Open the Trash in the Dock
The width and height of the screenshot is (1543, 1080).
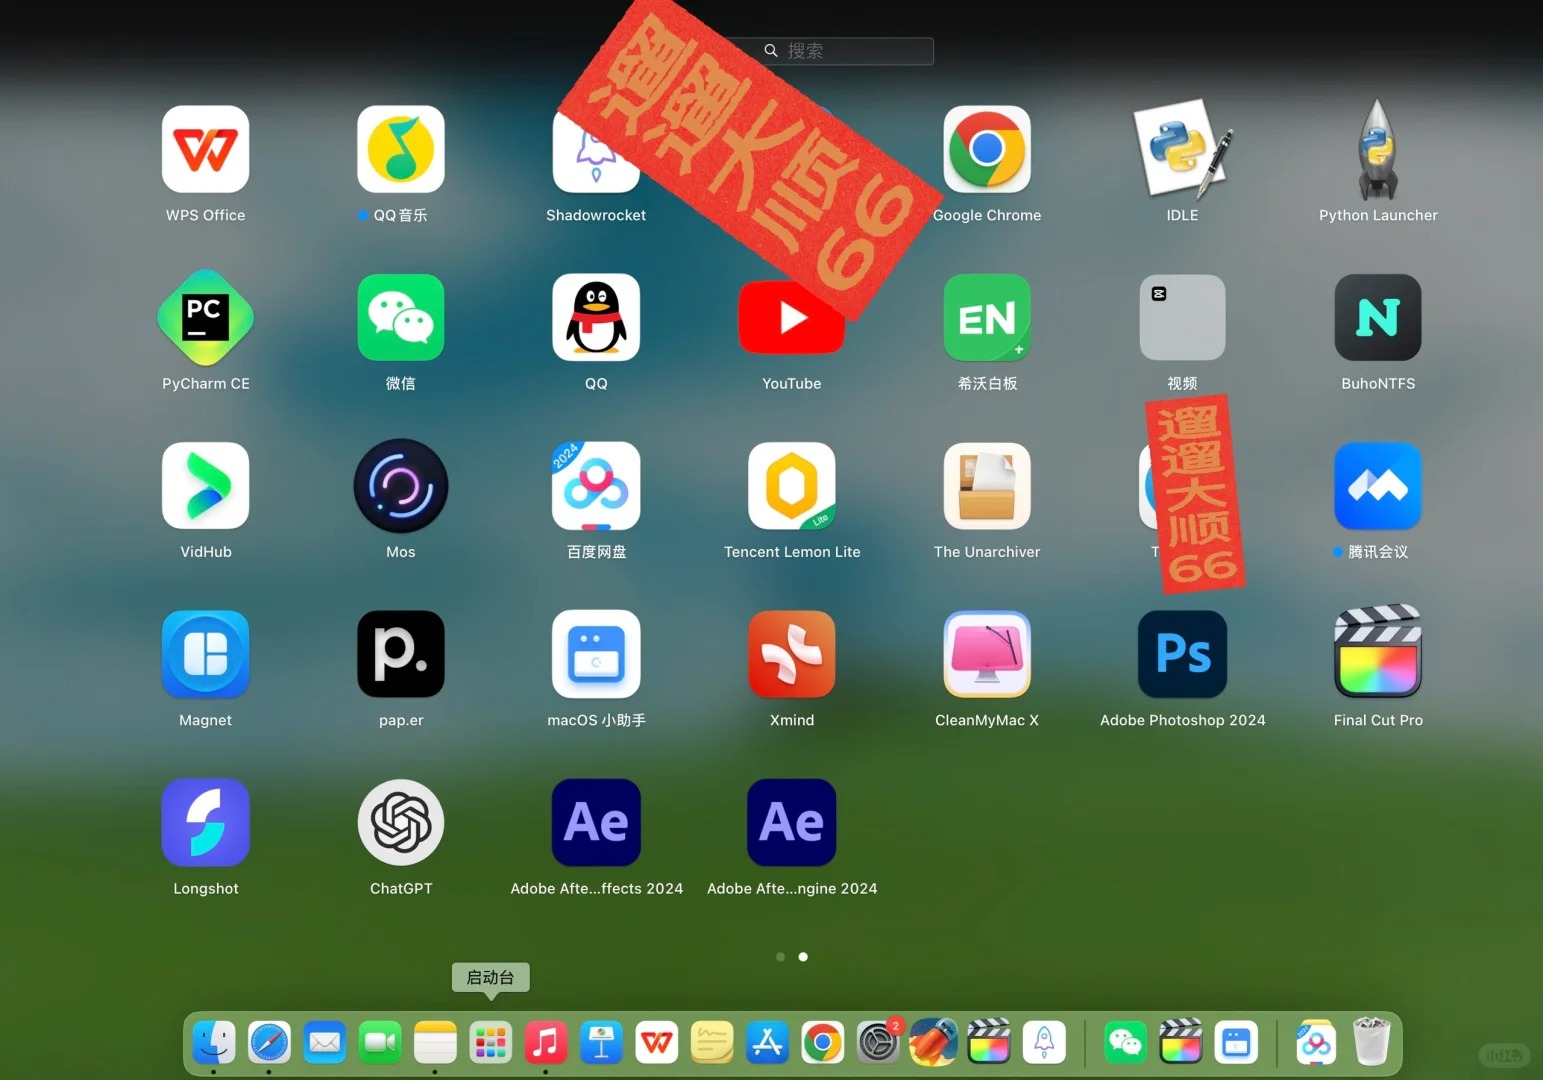[x=1372, y=1043]
